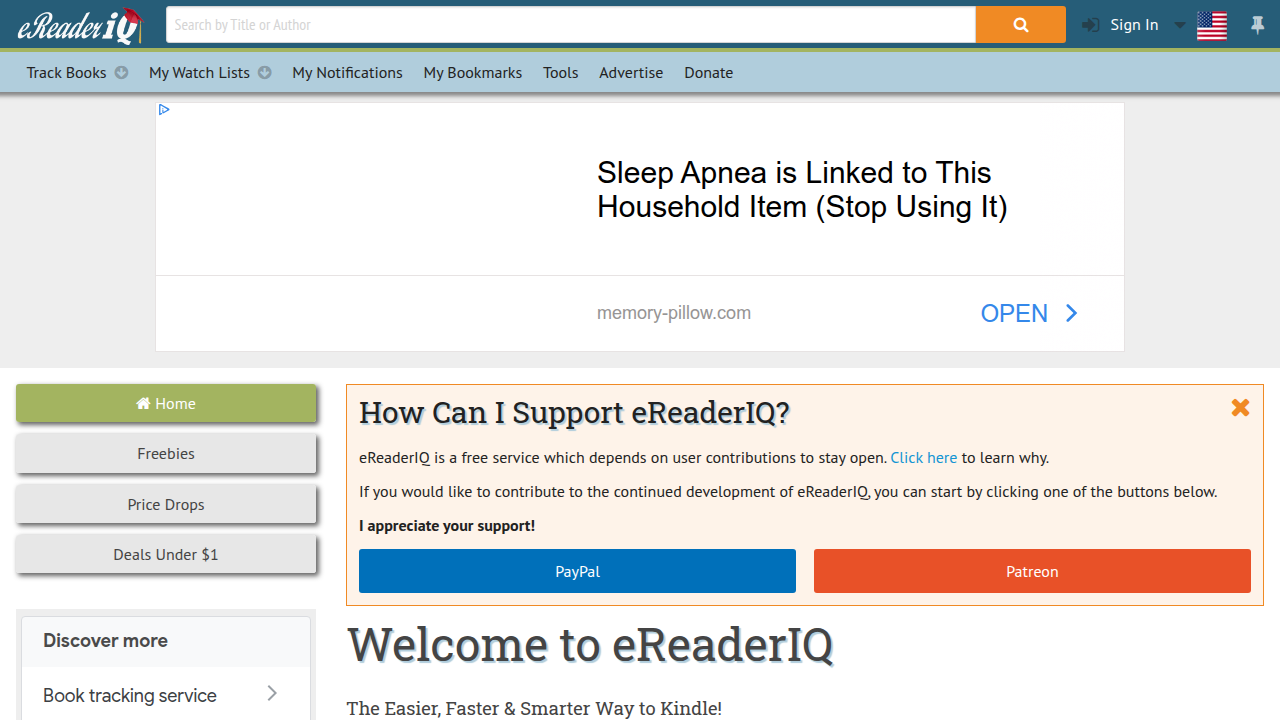This screenshot has width=1280, height=720.
Task: Go to My Notifications
Action: pos(347,72)
